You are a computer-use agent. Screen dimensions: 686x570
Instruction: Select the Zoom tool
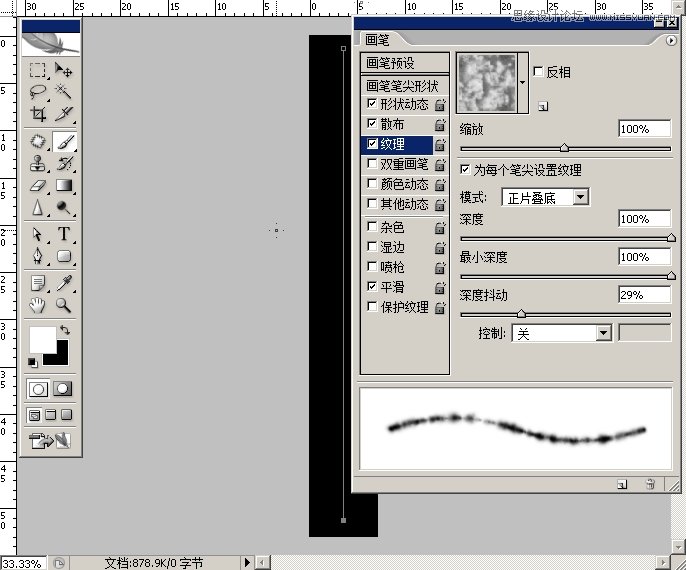coord(64,305)
